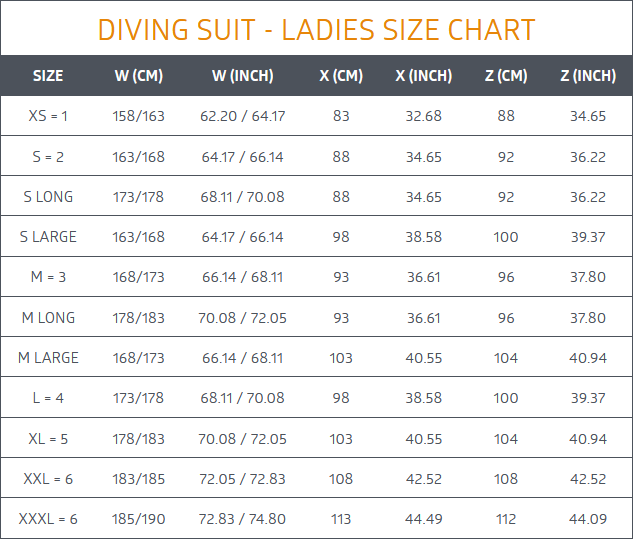Click the XXXL = 6 size label
This screenshot has height=539, width=633.
48,519
